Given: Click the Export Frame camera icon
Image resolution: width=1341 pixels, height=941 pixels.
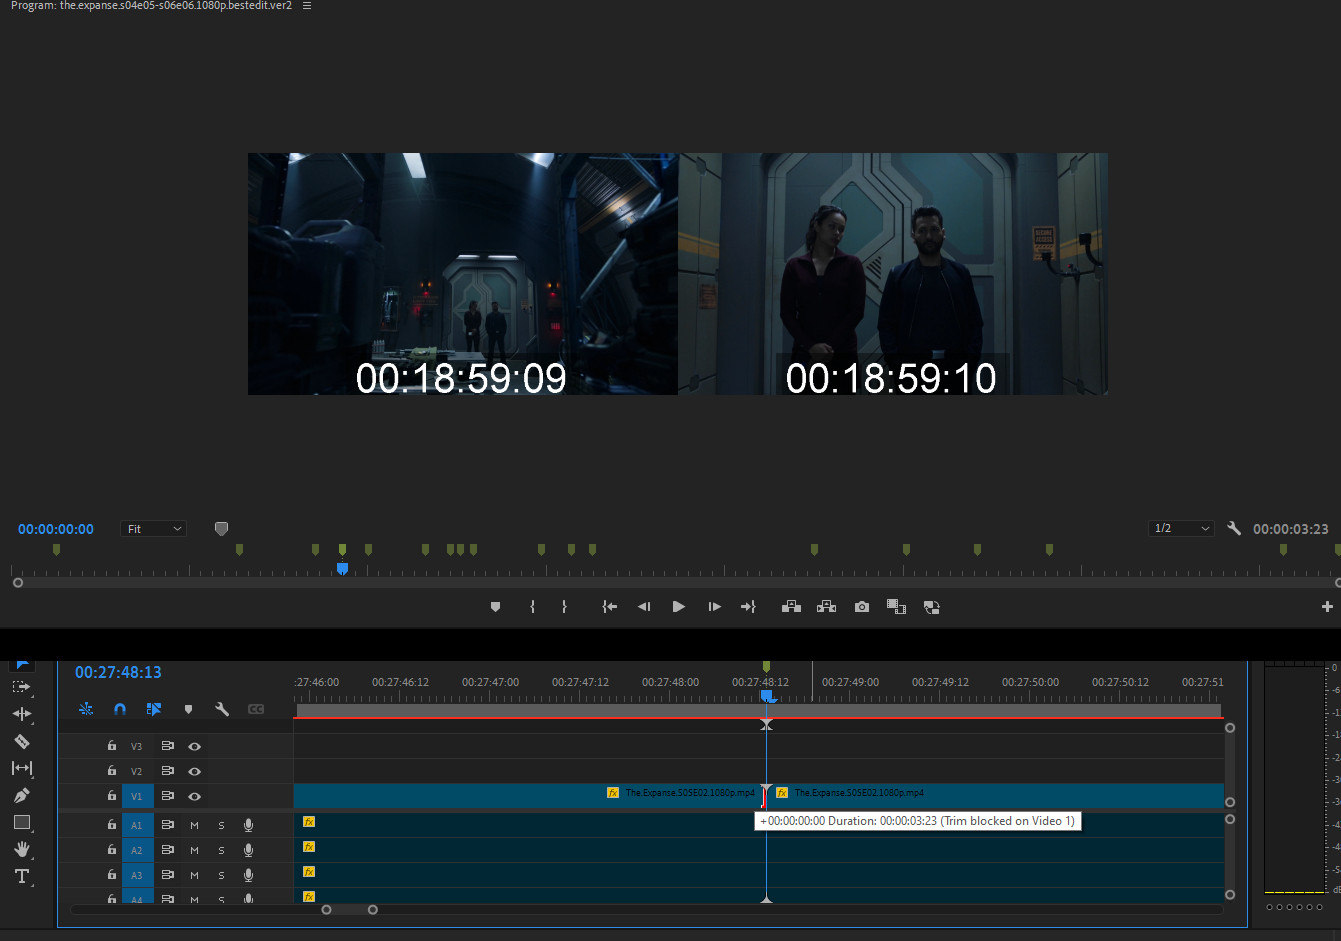Looking at the screenshot, I should (861, 607).
